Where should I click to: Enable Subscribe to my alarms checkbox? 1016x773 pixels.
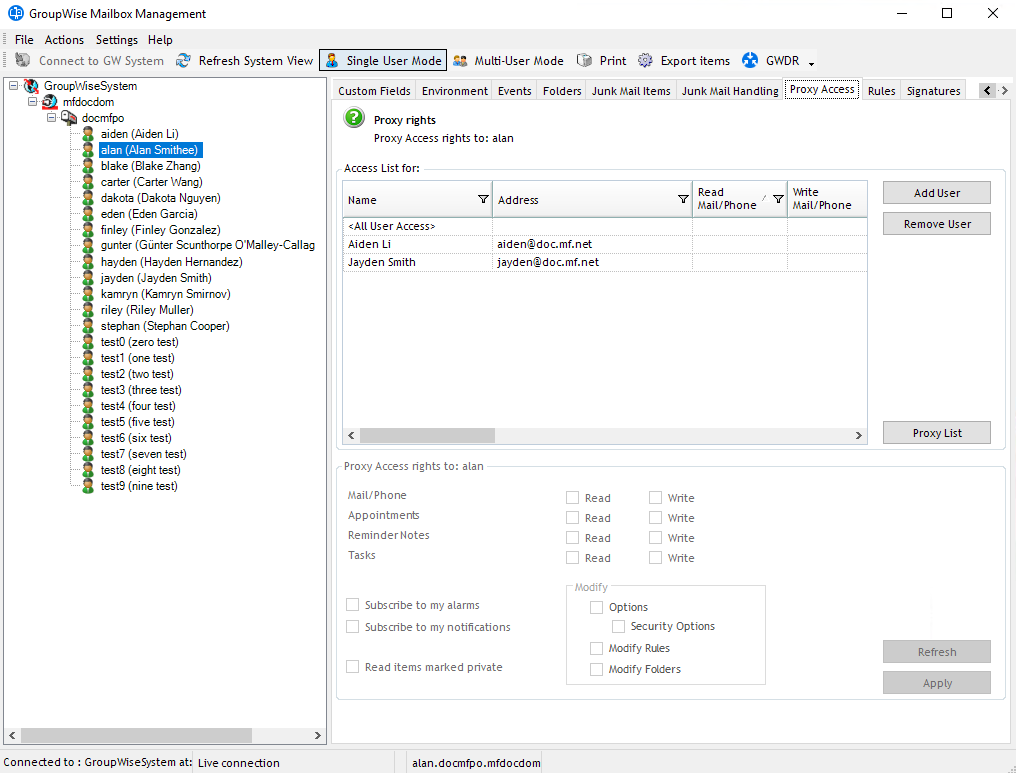(353, 605)
